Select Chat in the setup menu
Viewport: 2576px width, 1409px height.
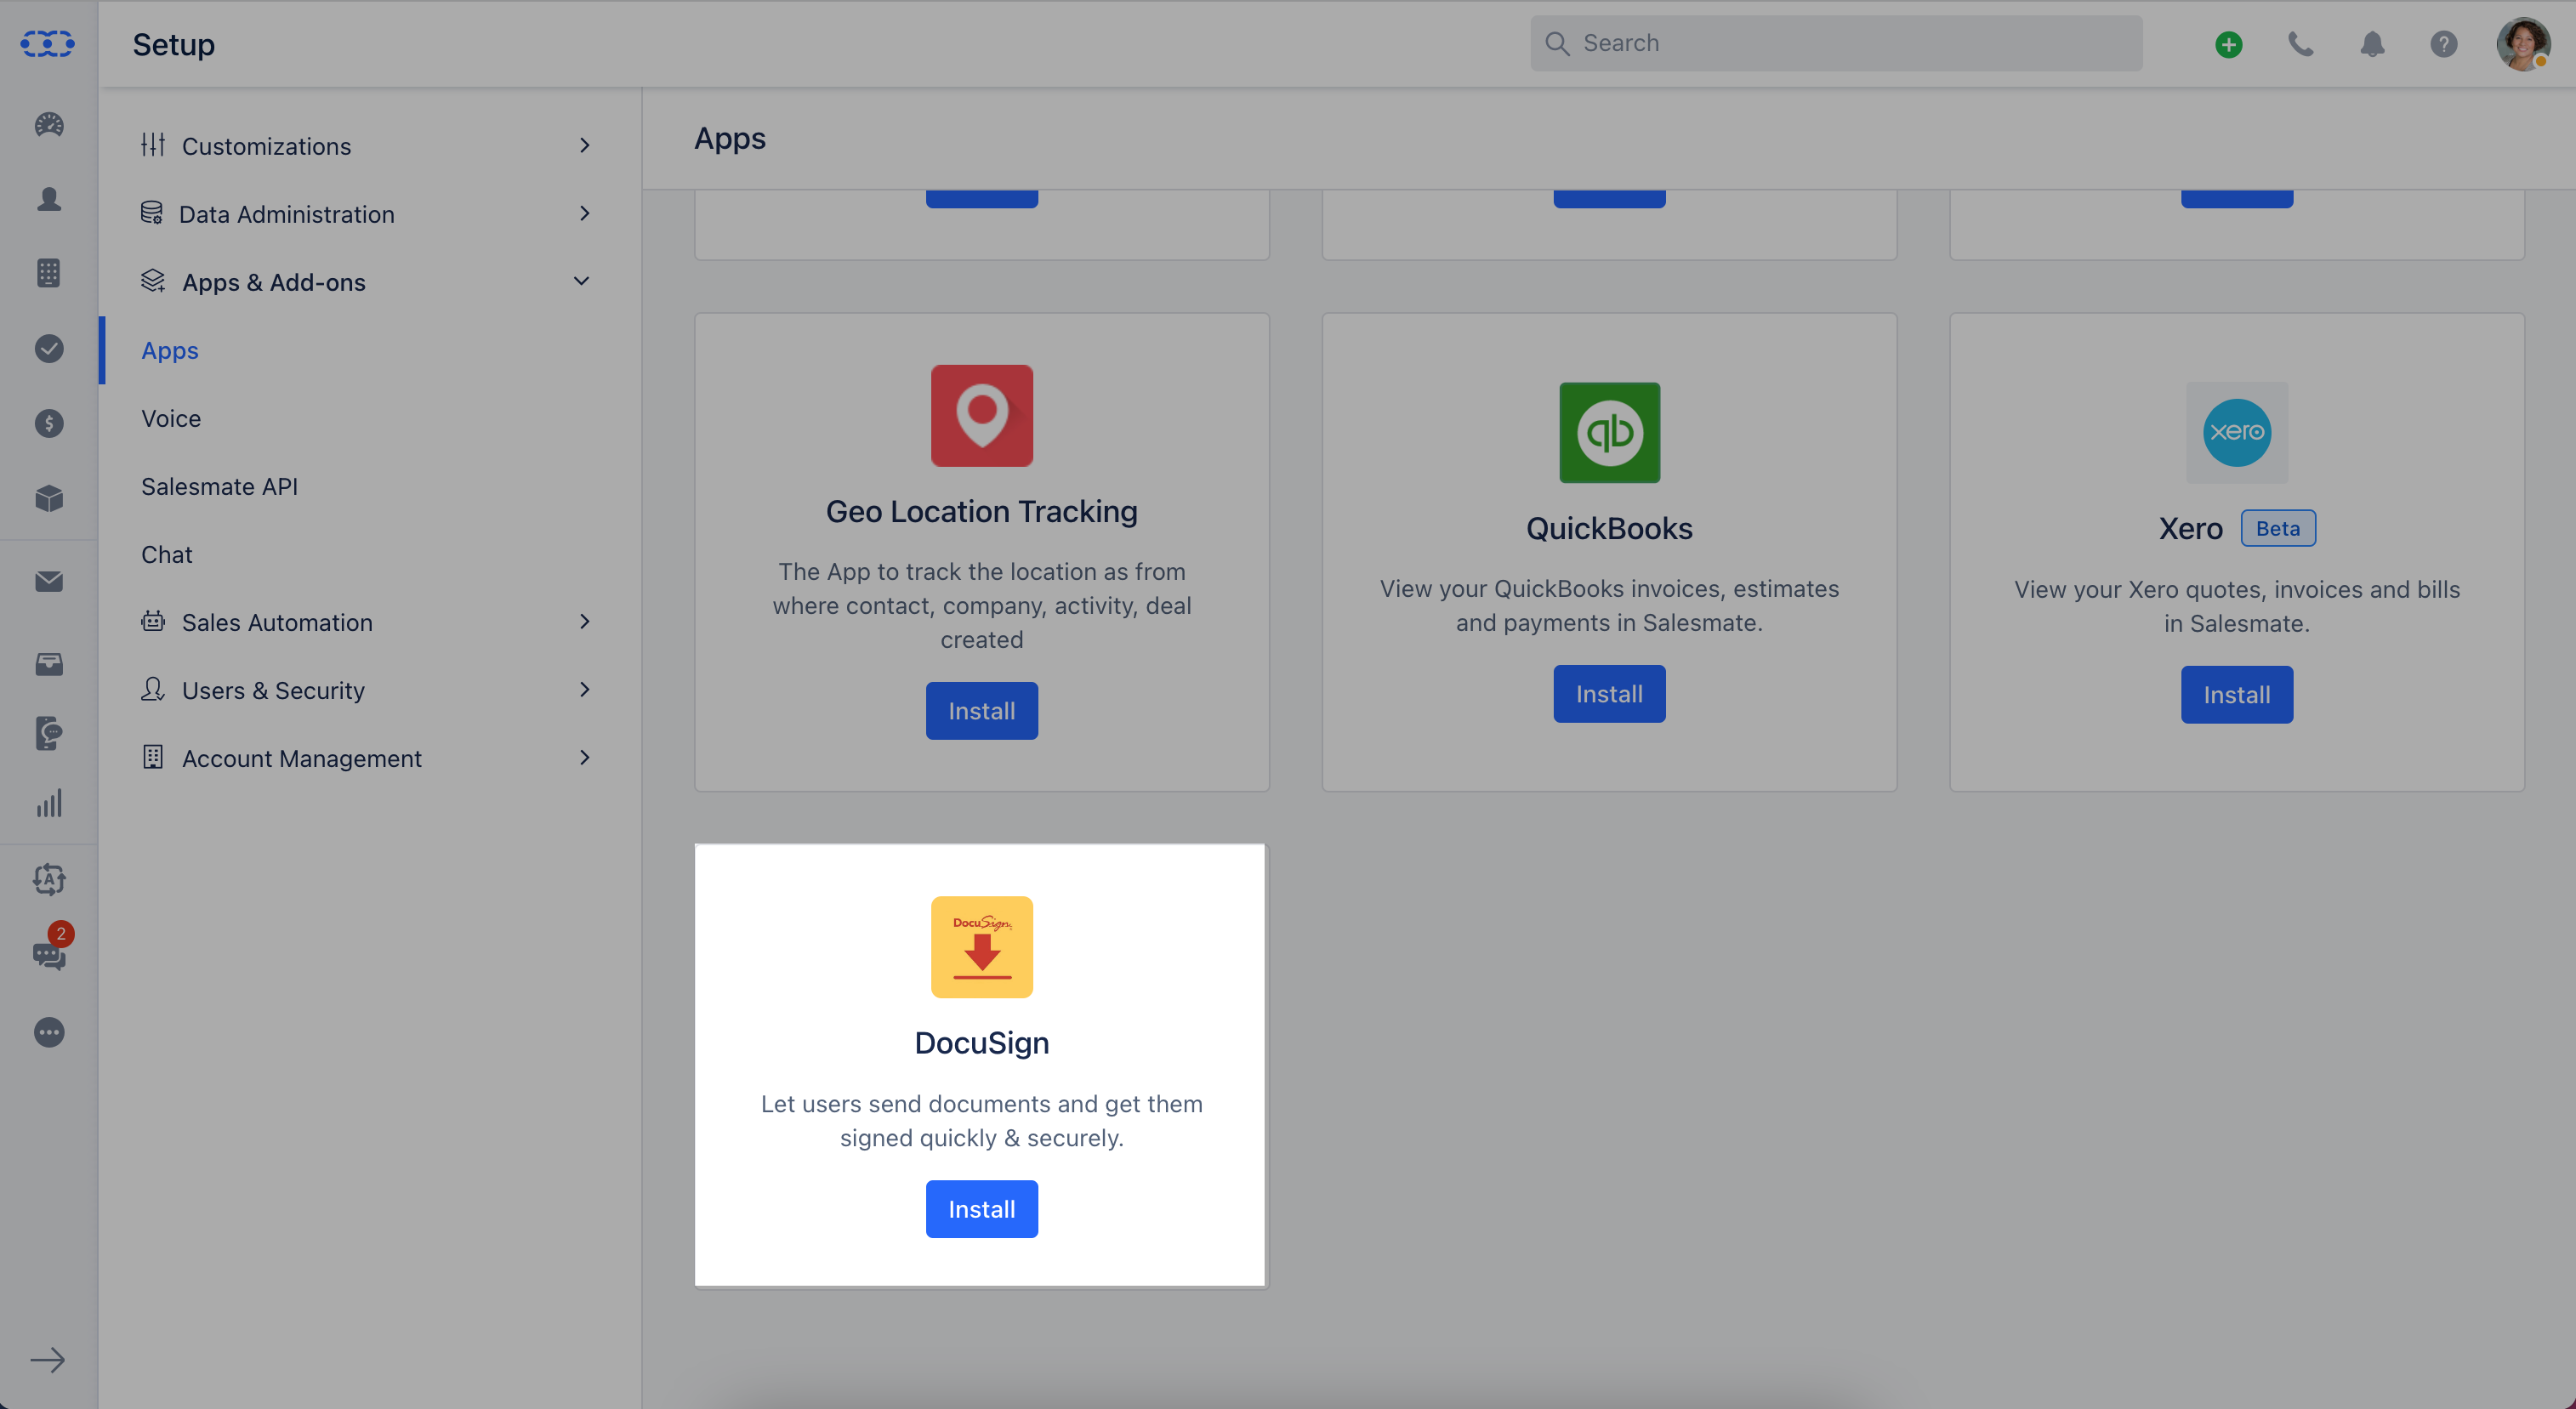(166, 554)
